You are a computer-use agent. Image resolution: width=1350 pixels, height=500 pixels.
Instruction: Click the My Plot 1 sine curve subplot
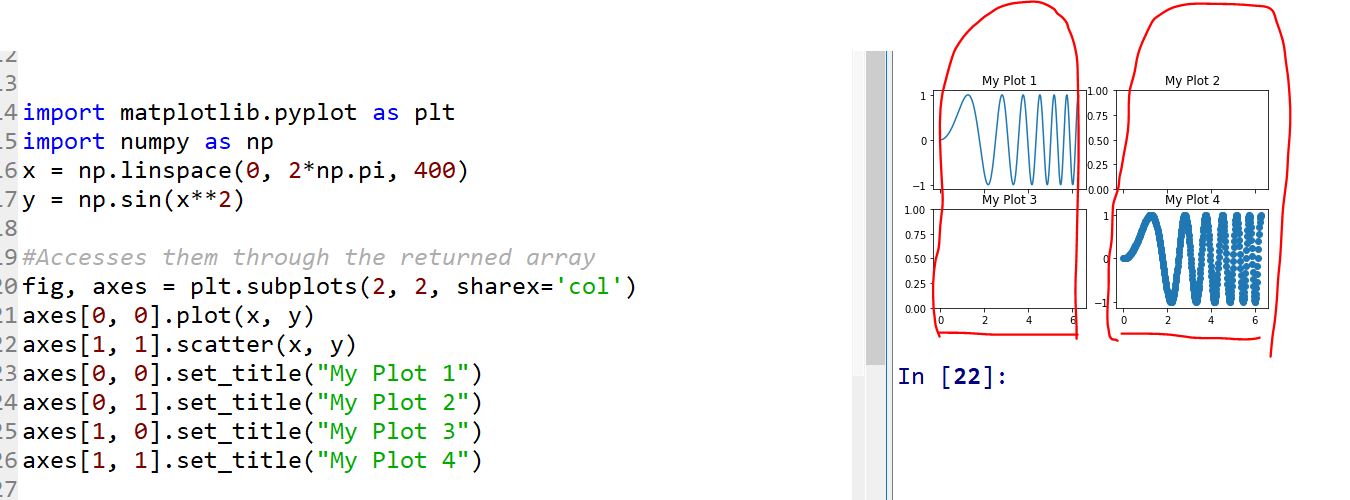tap(1009, 139)
